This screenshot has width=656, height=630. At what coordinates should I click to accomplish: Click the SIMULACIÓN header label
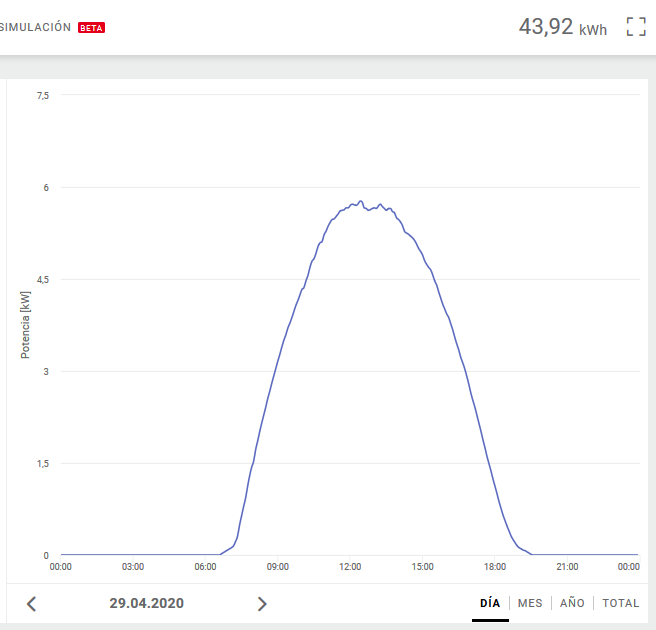point(36,28)
